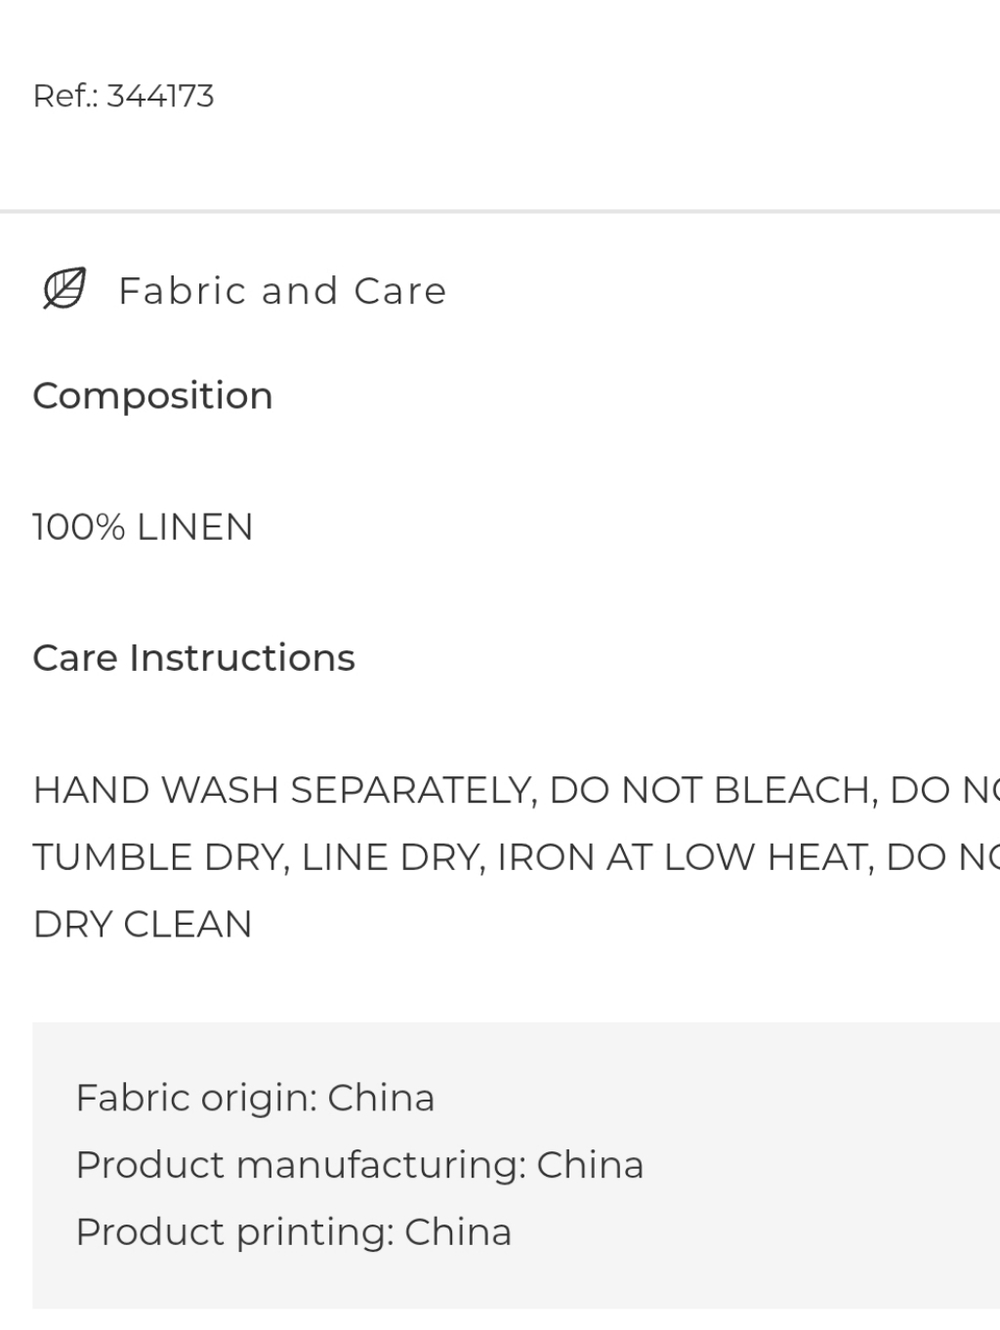Image resolution: width=1000 pixels, height=1330 pixels.
Task: Click China next to Product printing
Action: tap(458, 1232)
